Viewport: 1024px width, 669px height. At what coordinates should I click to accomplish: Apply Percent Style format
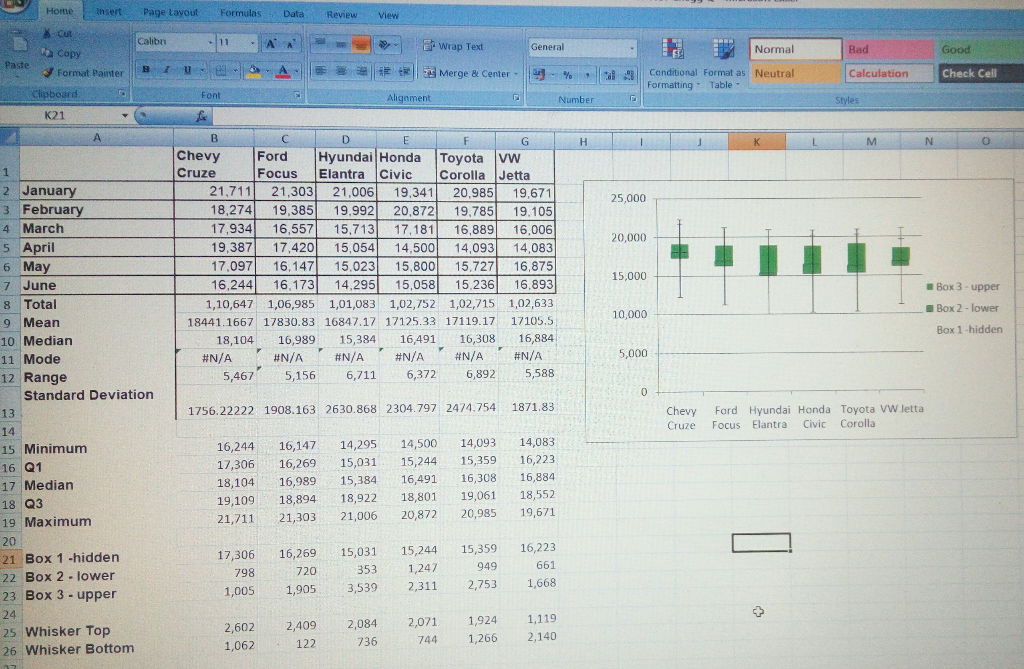[568, 75]
